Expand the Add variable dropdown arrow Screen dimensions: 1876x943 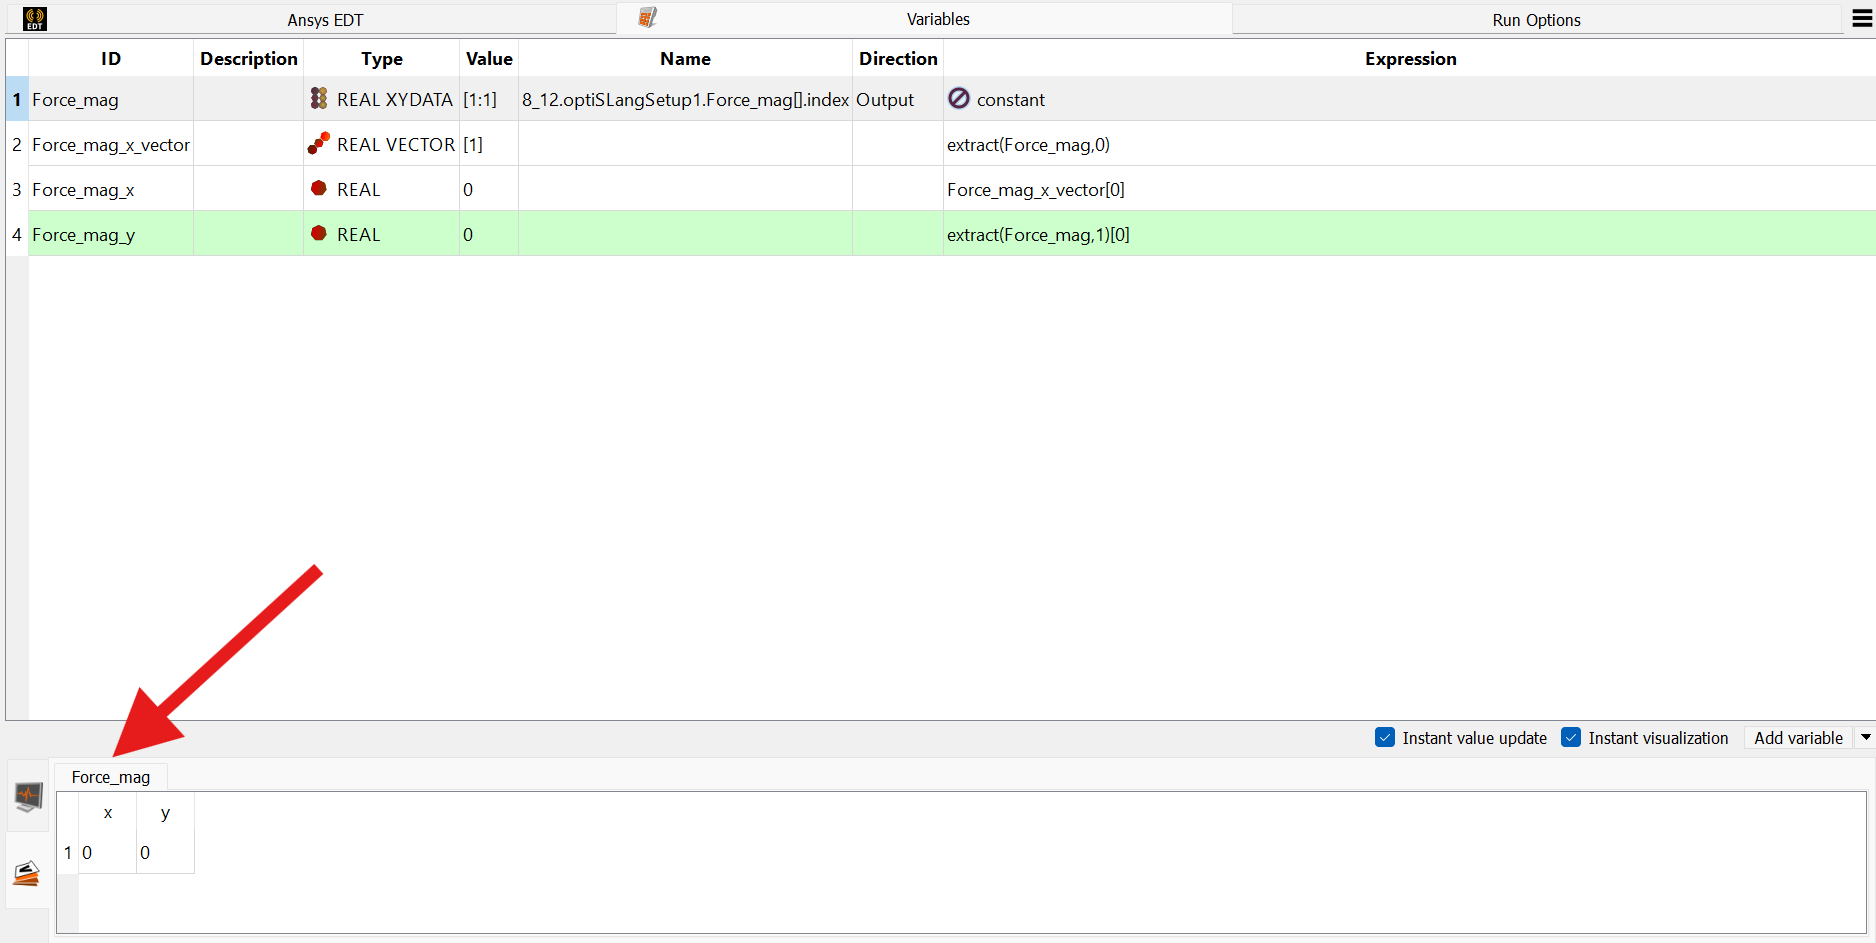pyautogui.click(x=1865, y=738)
